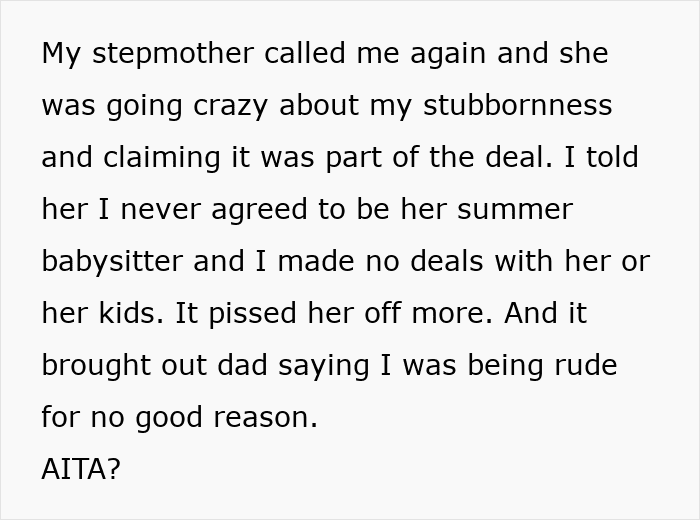
Task: Click the word "crazy" in second line
Action: tap(230, 107)
